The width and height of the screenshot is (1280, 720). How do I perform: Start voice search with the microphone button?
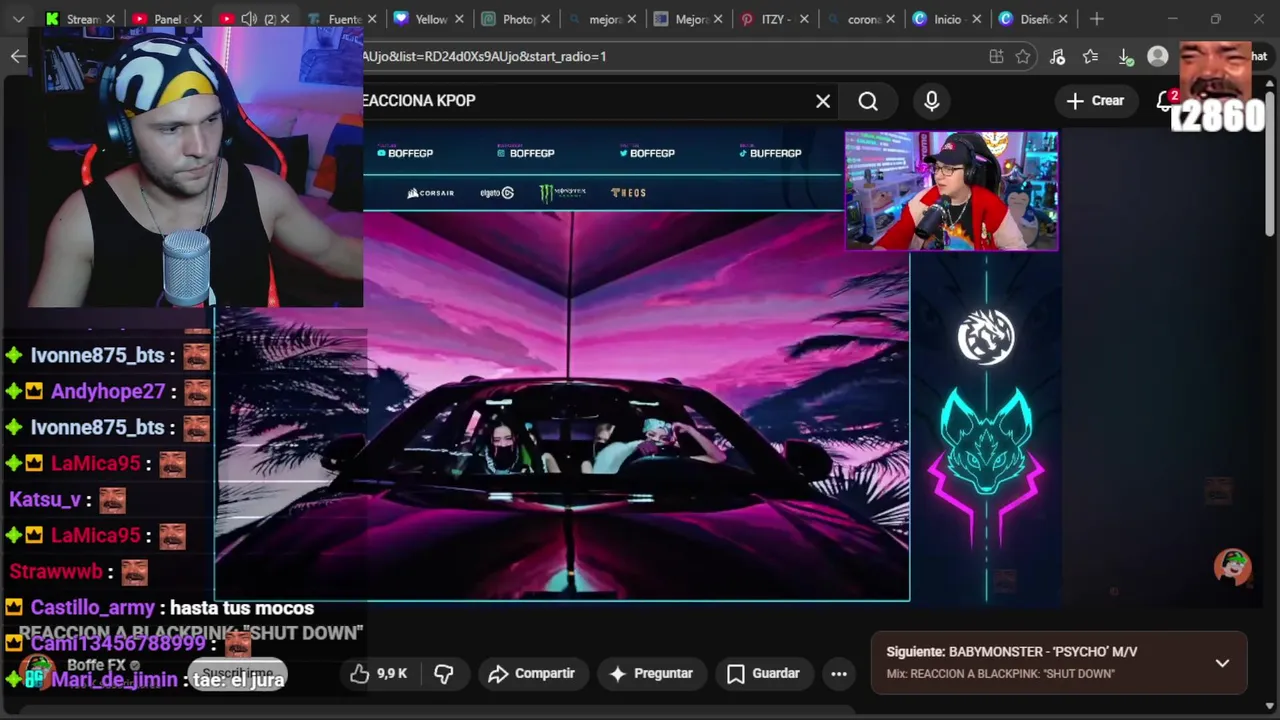931,101
